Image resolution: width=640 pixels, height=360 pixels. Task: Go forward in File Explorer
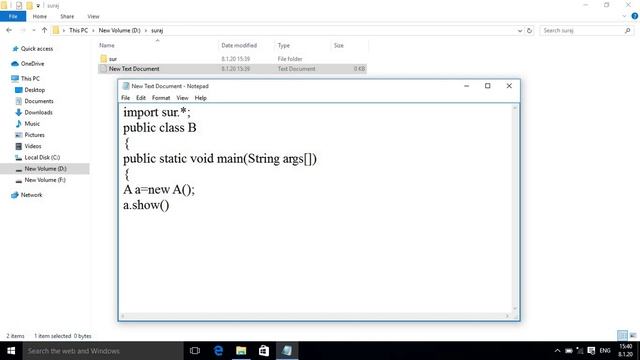pos(23,30)
